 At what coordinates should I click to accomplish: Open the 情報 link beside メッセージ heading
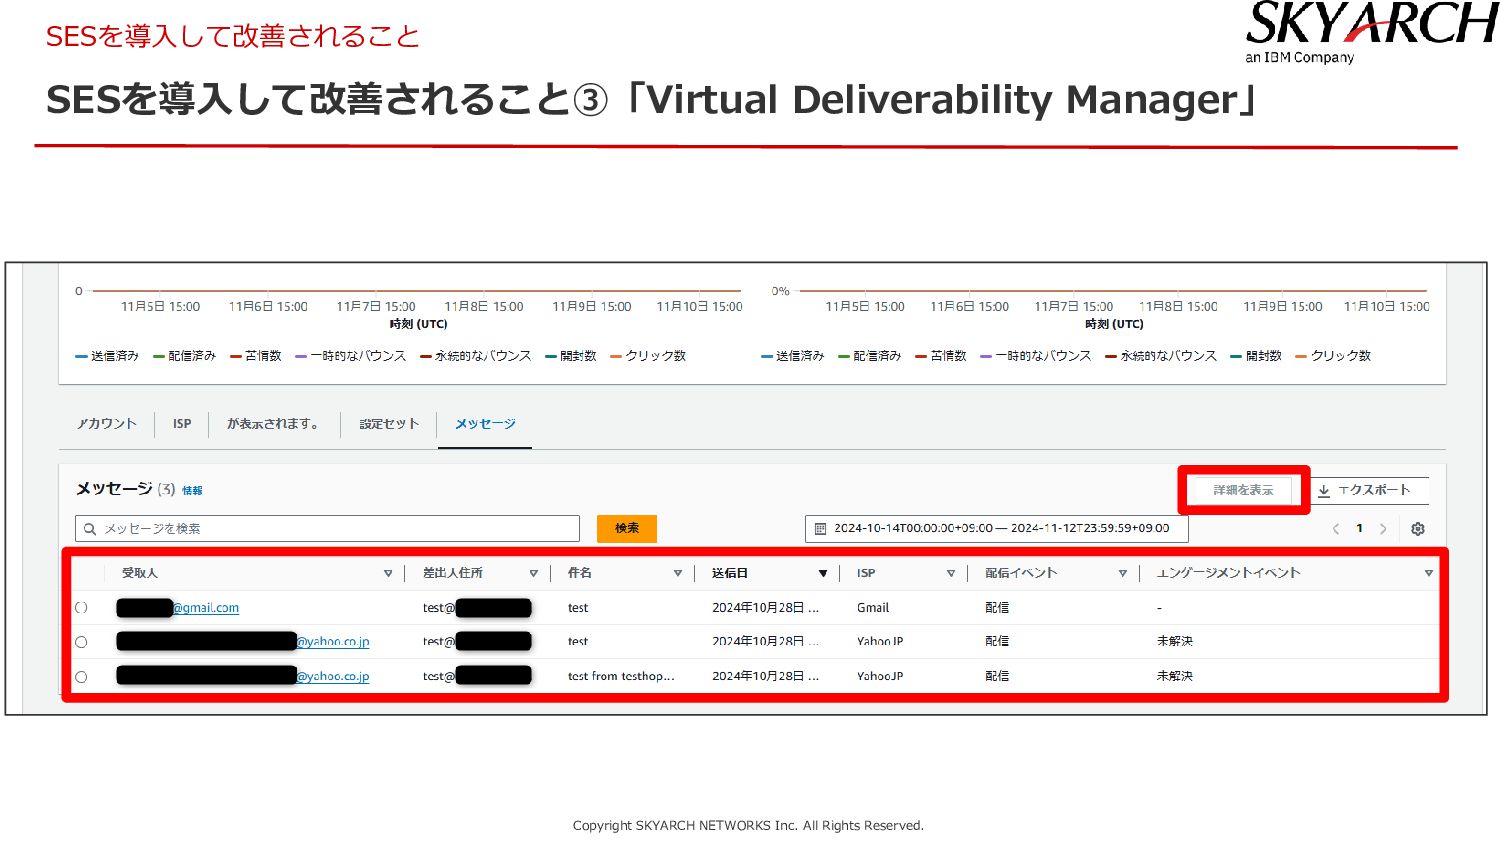(x=192, y=491)
